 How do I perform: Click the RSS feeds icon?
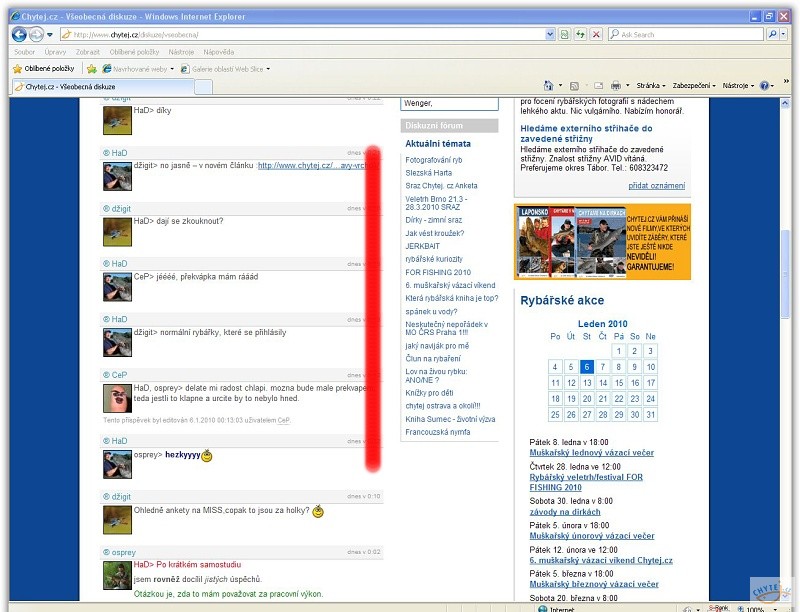pyautogui.click(x=574, y=86)
